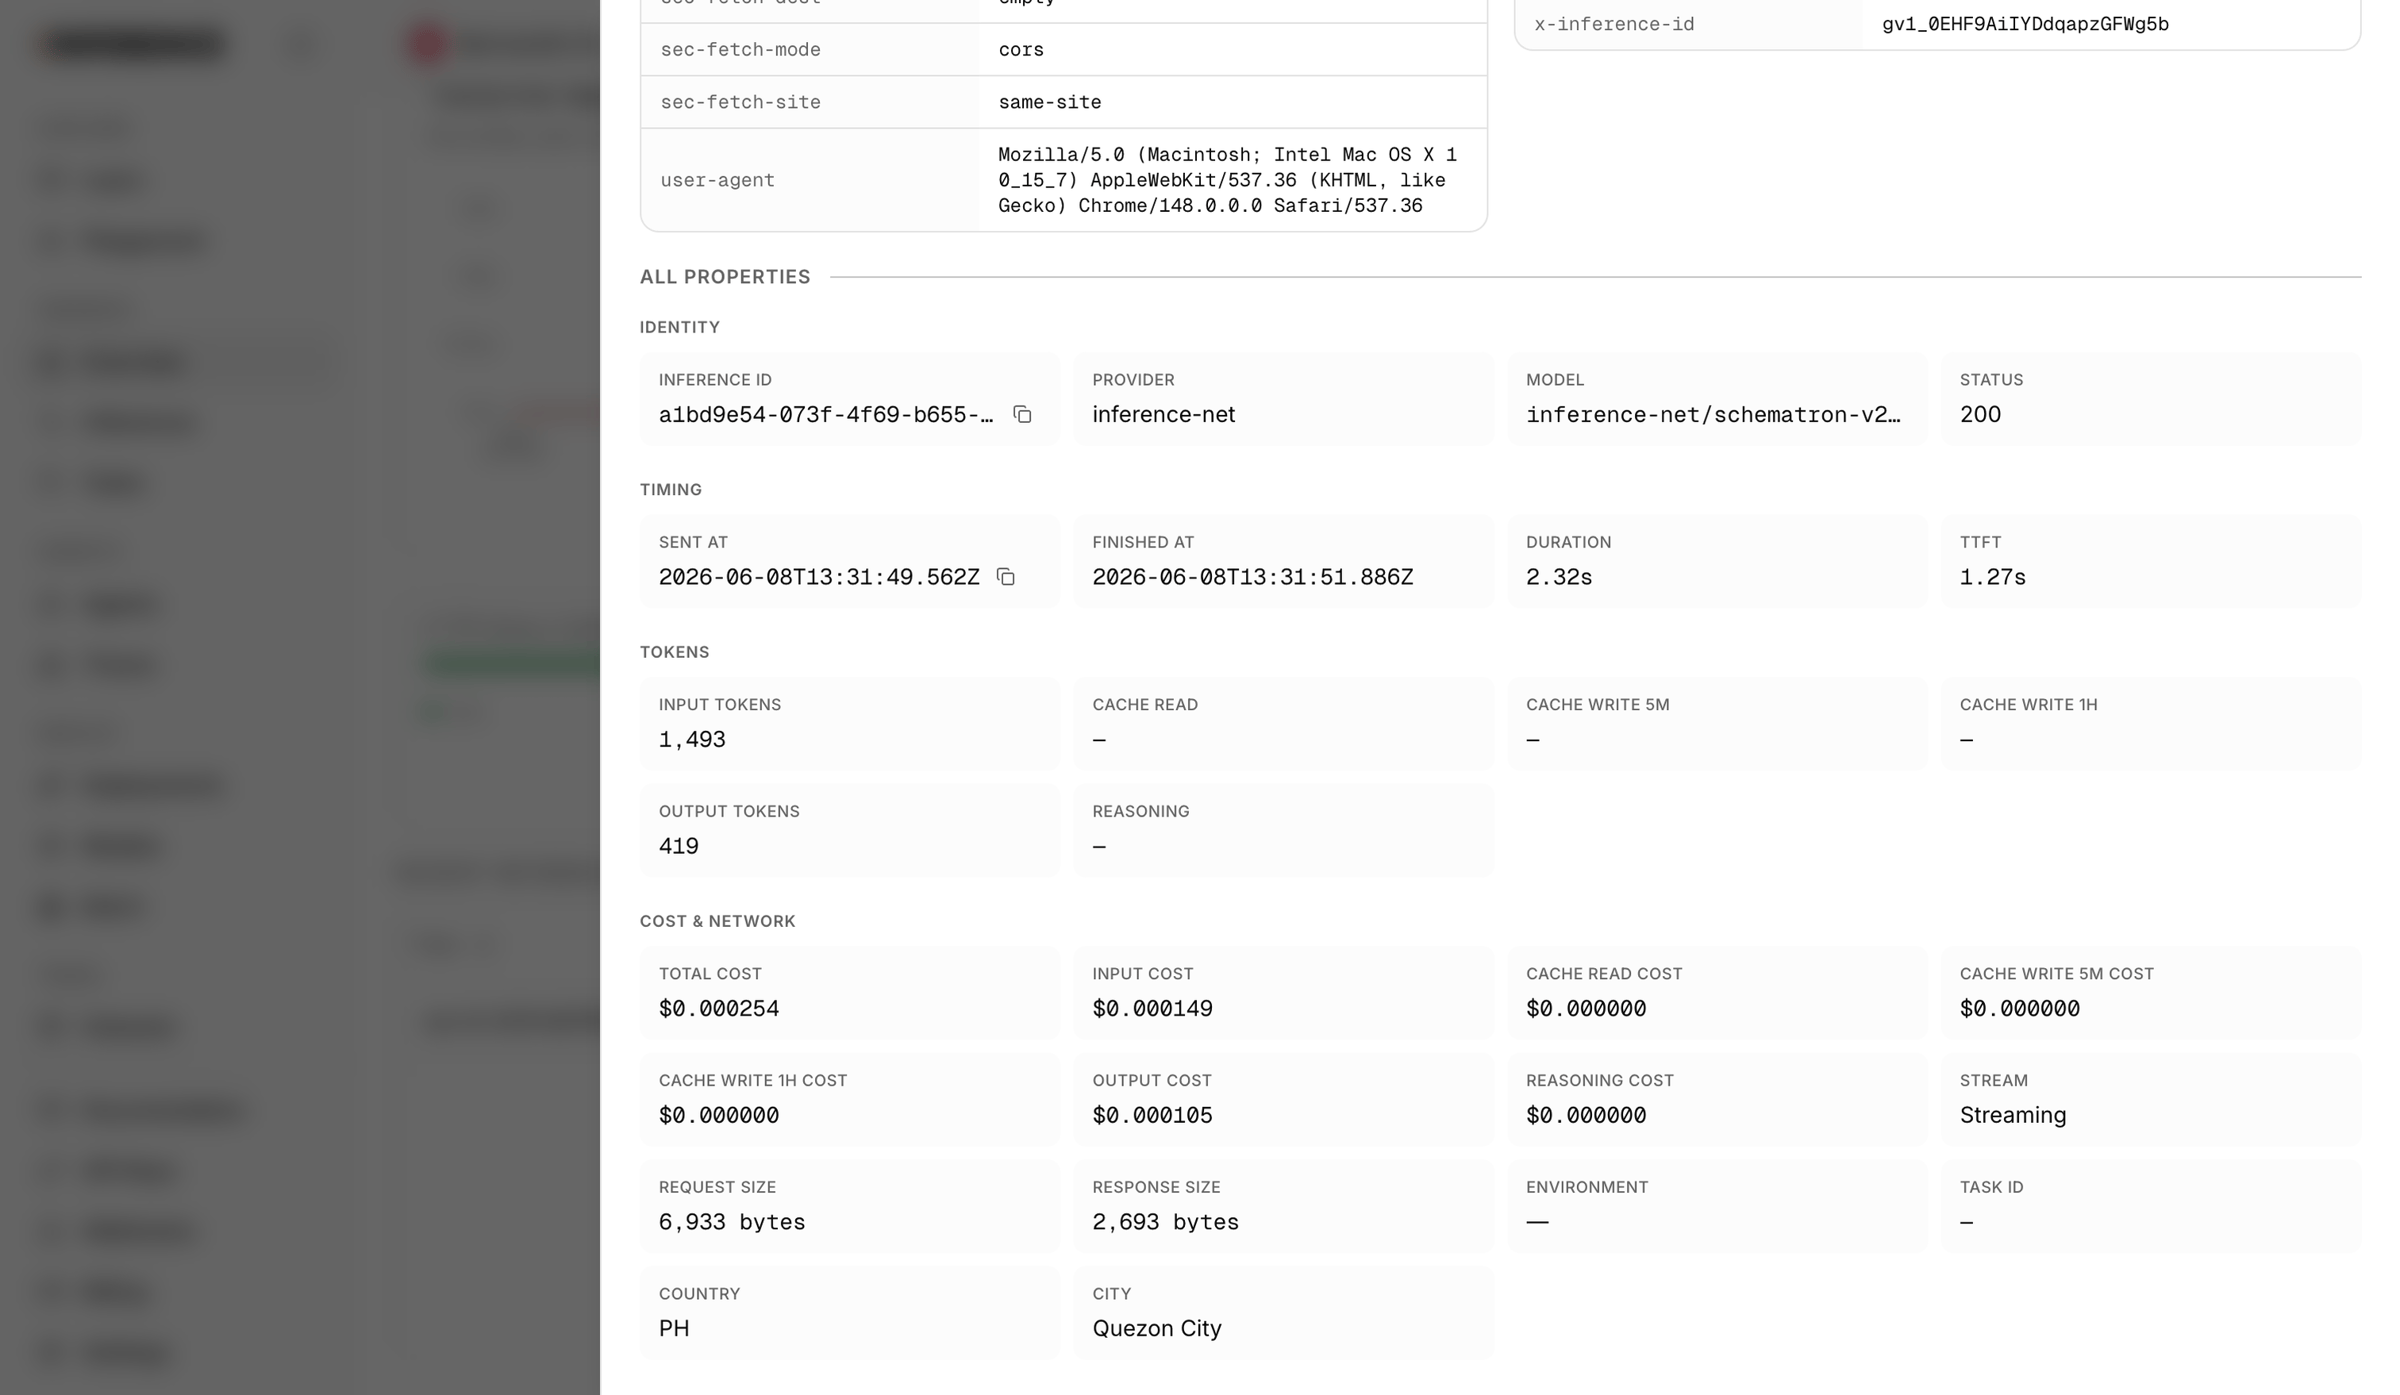This screenshot has height=1395, width=2400.
Task: Select the Country value PH
Action: pos(674,1328)
